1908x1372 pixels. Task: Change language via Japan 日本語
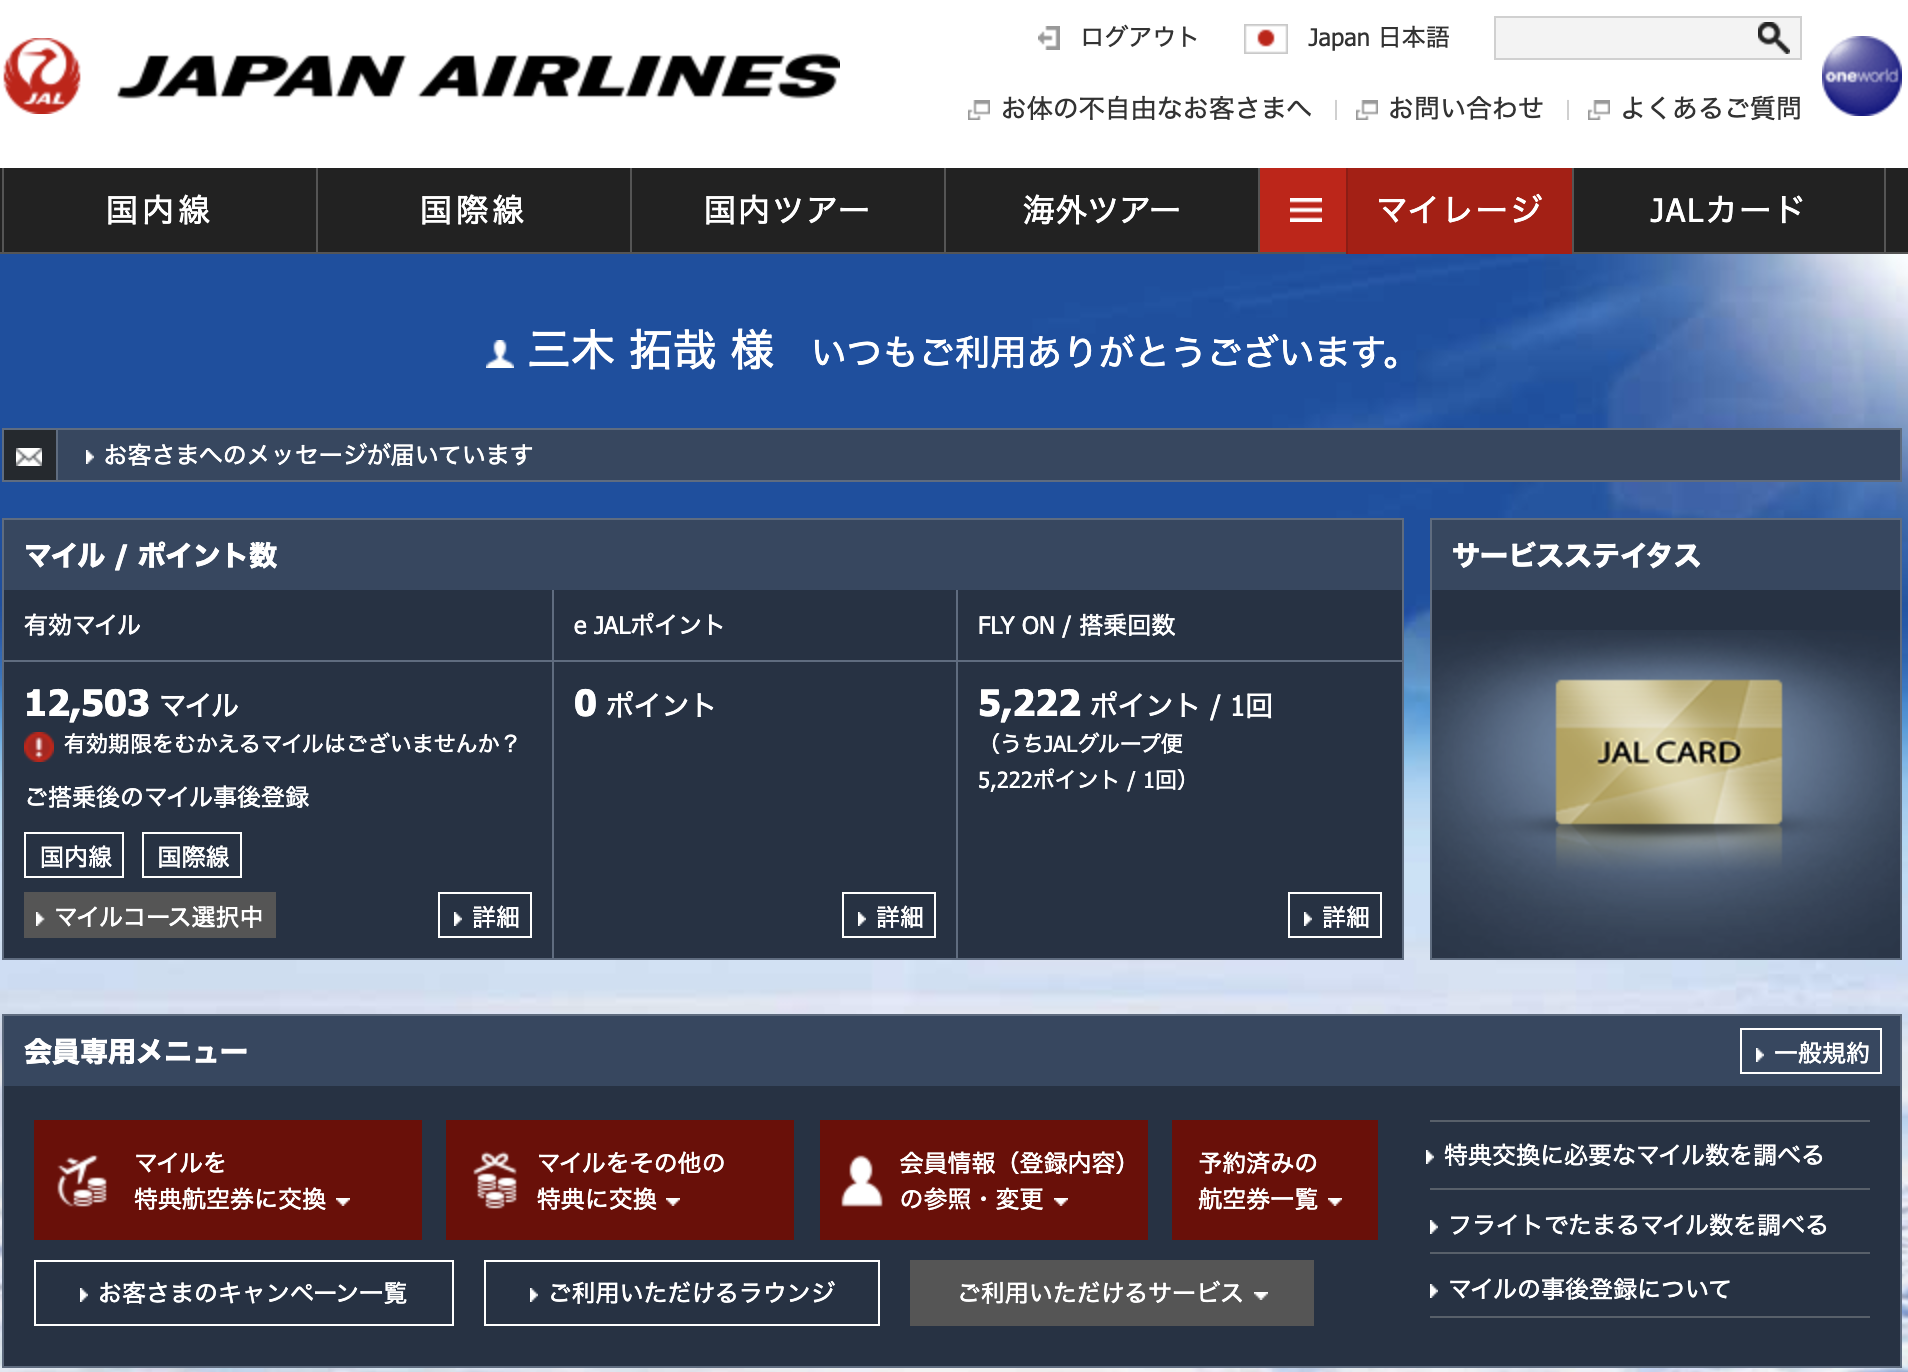click(x=1378, y=38)
